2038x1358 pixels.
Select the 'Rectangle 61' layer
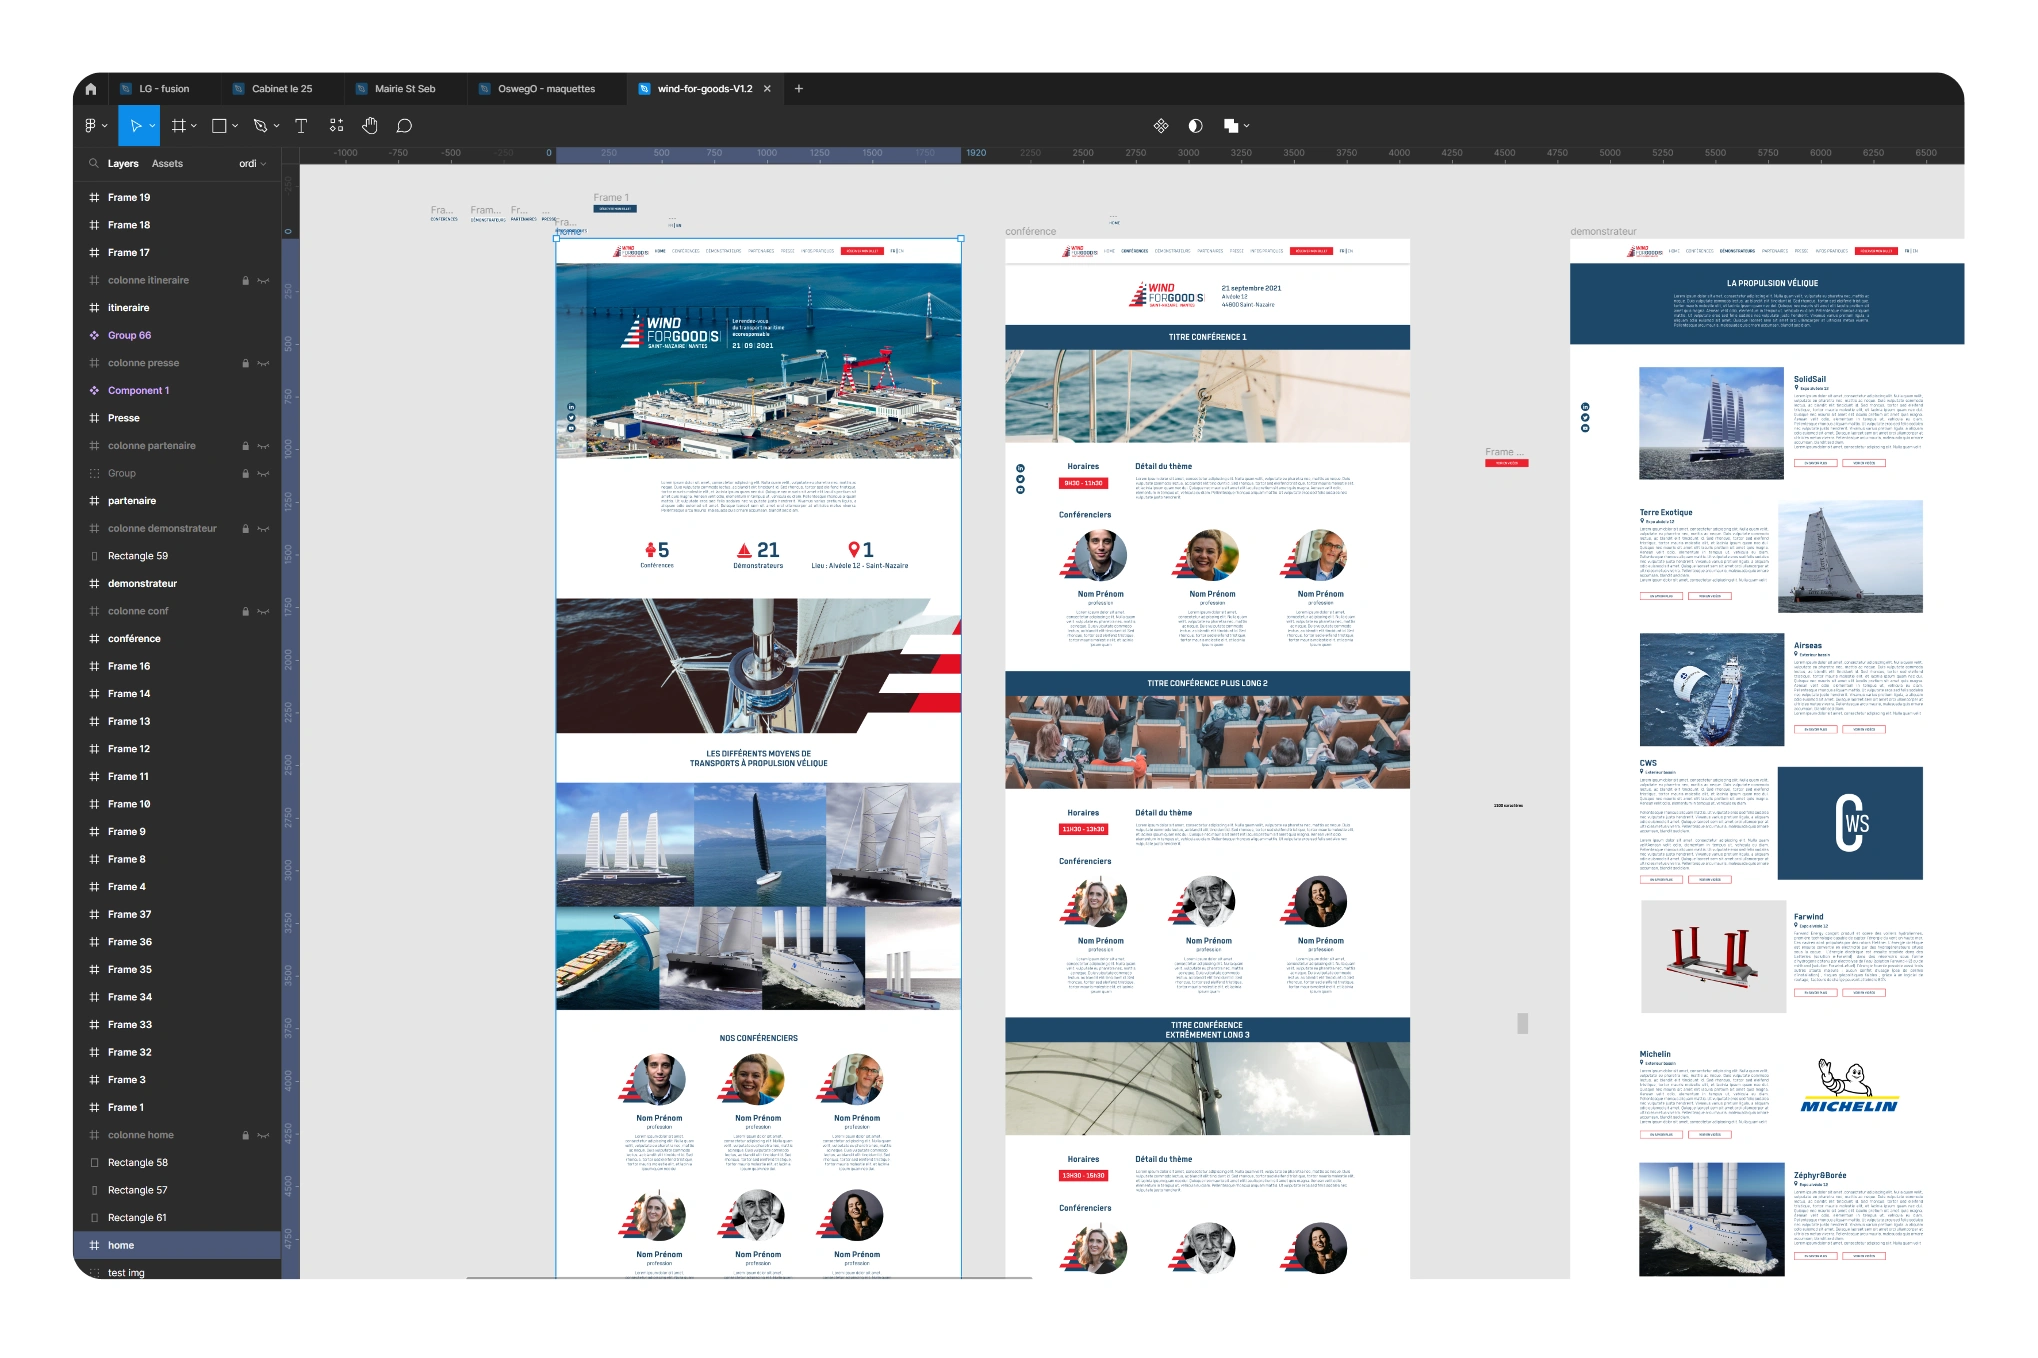pyautogui.click(x=177, y=1218)
